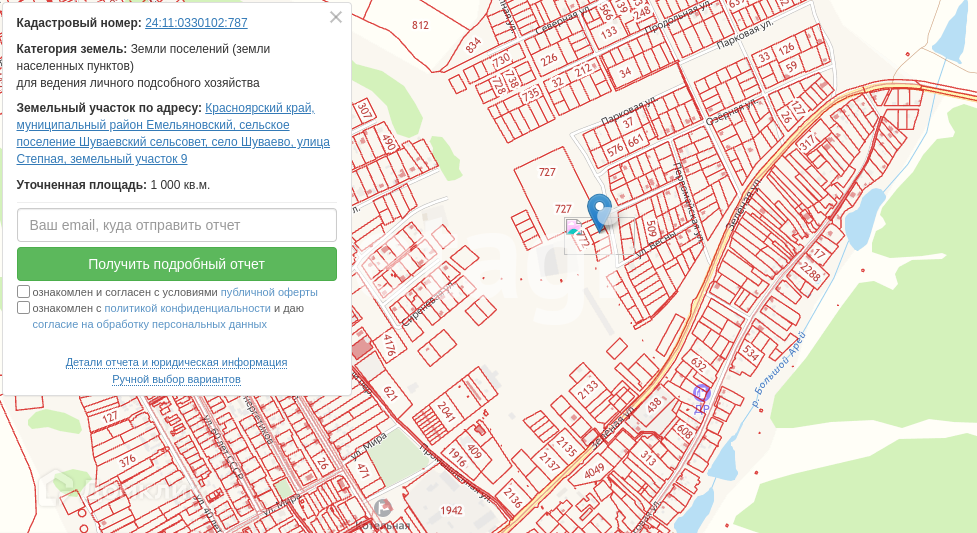Select parcel labeled 2135
The height and width of the screenshot is (533, 977).
tap(566, 446)
